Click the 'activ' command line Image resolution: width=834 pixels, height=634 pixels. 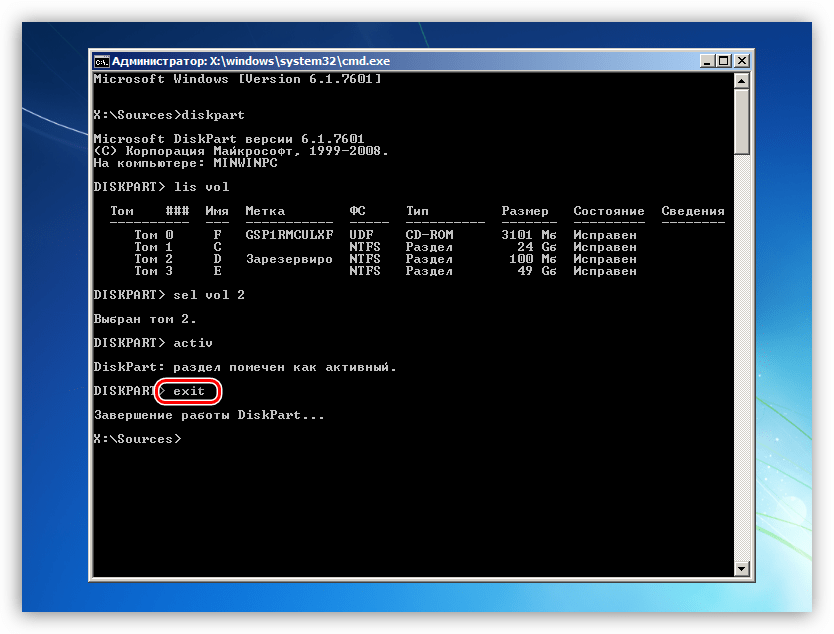(x=153, y=343)
